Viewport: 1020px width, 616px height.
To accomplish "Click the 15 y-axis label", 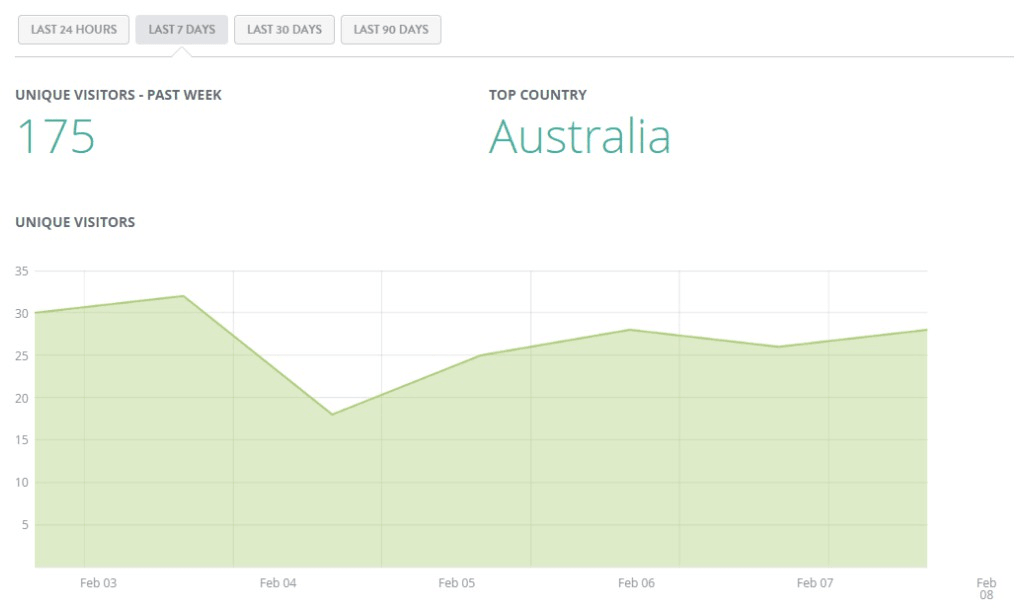I will point(21,440).
